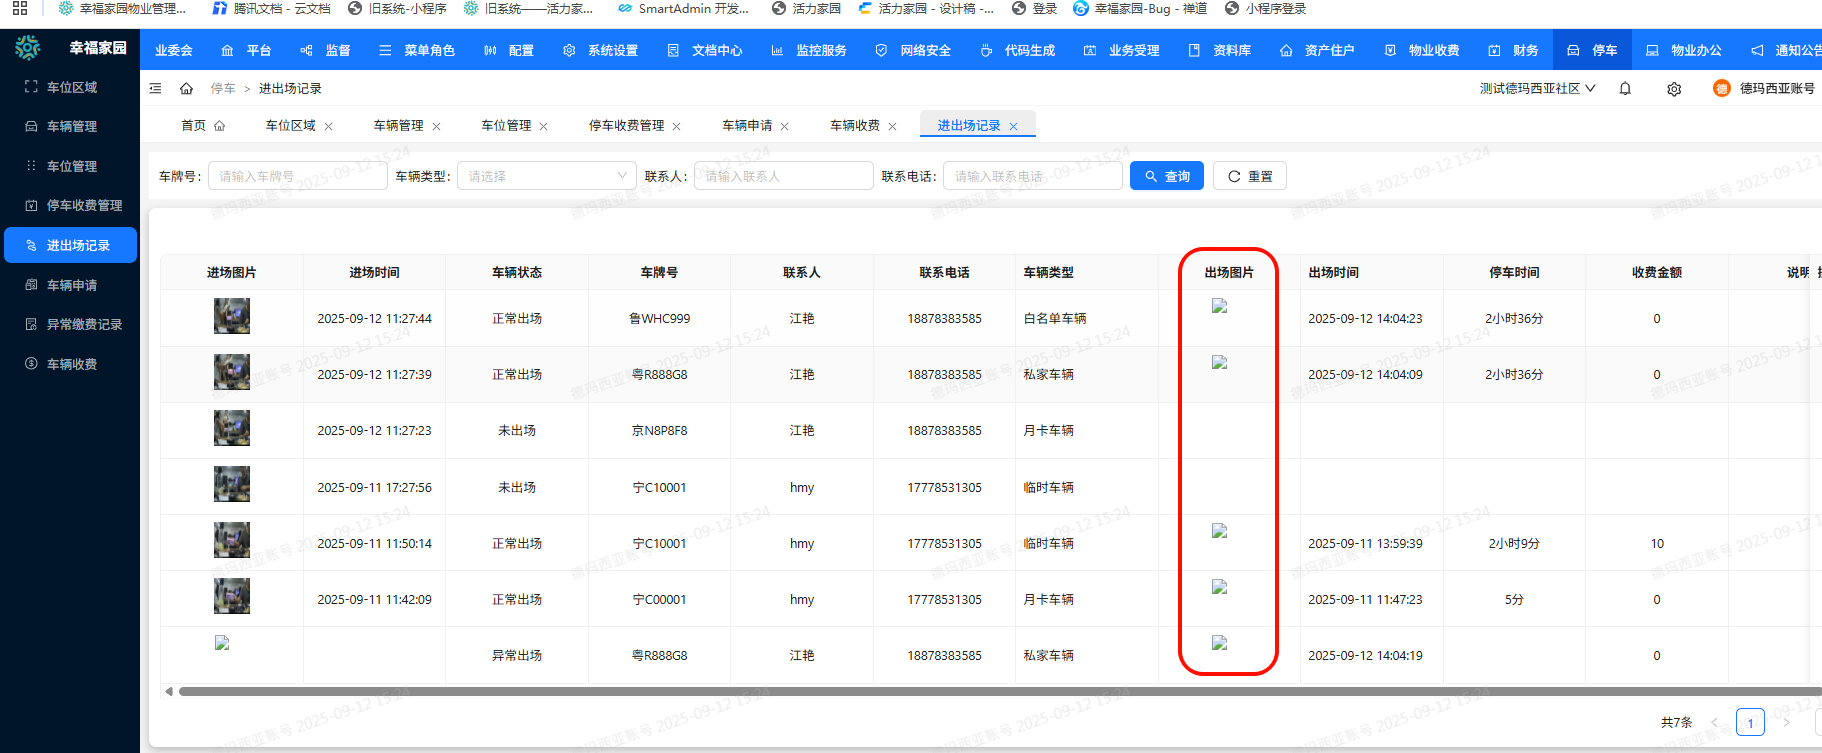Open entry photo thumbnail for 鲁WHC999
This screenshot has height=753, width=1822.
(232, 317)
